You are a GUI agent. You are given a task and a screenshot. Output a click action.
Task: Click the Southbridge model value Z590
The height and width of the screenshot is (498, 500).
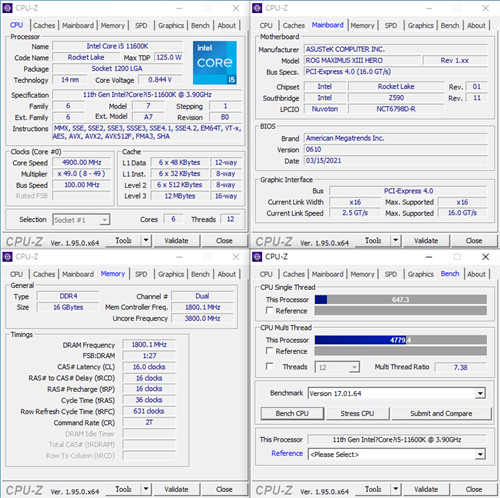(396, 98)
